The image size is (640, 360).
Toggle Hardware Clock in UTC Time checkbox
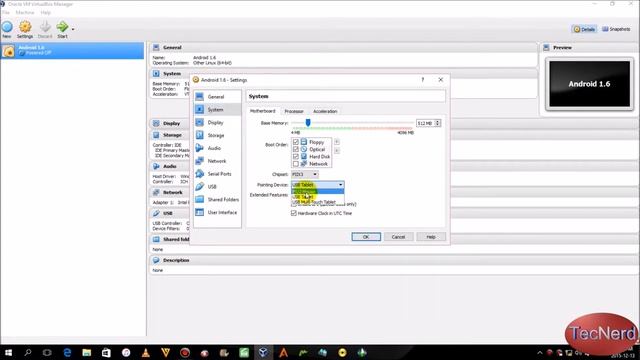(293, 213)
